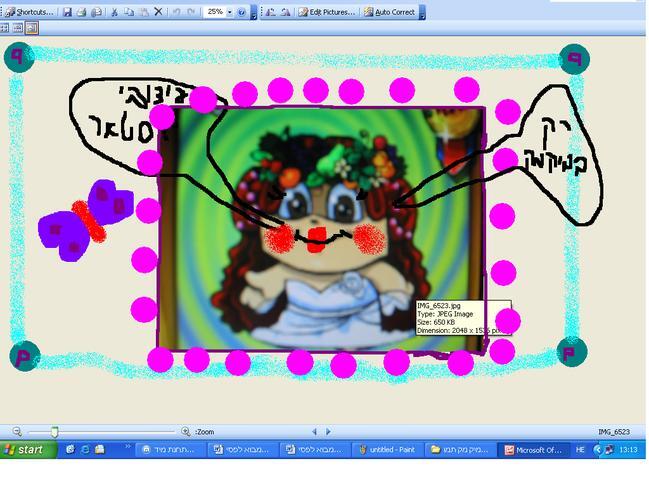The width and height of the screenshot is (649, 487).
Task: Switch to first taskbar browser window
Action: pos(171,450)
